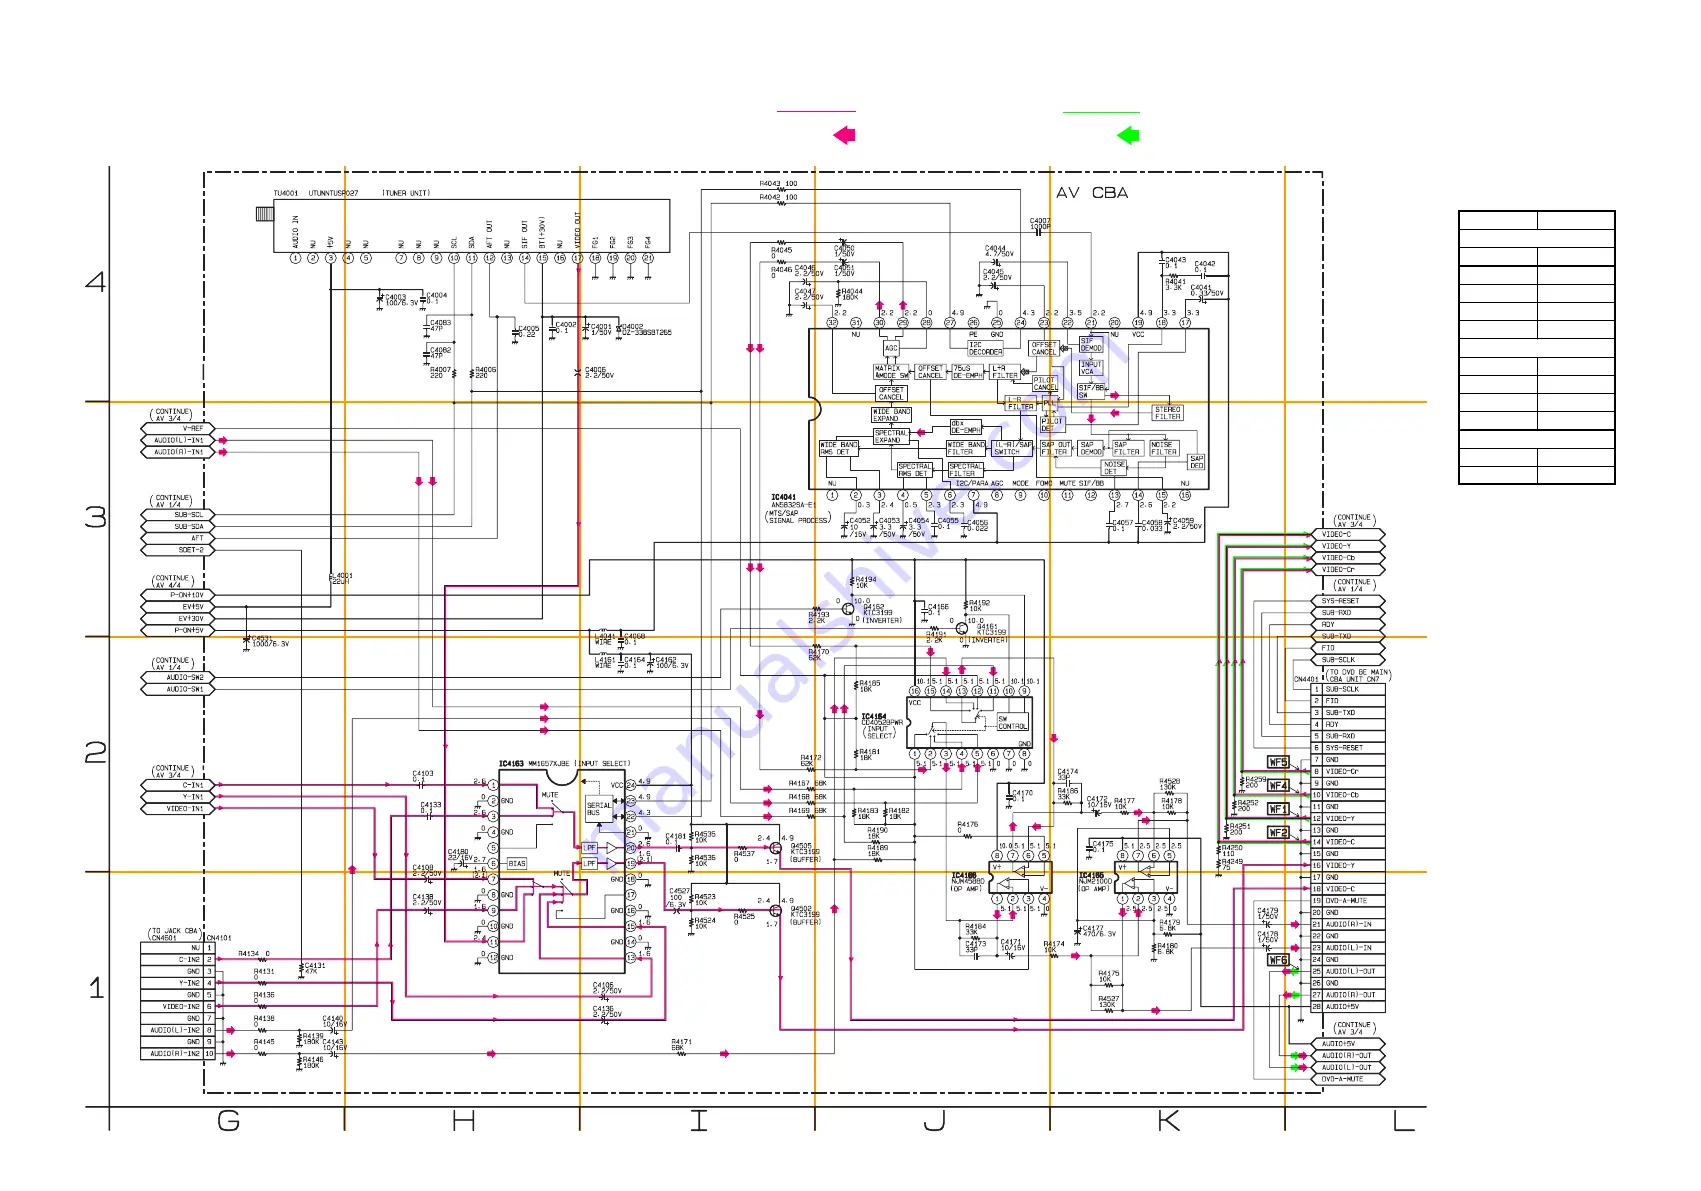This screenshot has height=1191, width=1701.
Task: Click the L+R FILTER block
Action: point(1005,372)
